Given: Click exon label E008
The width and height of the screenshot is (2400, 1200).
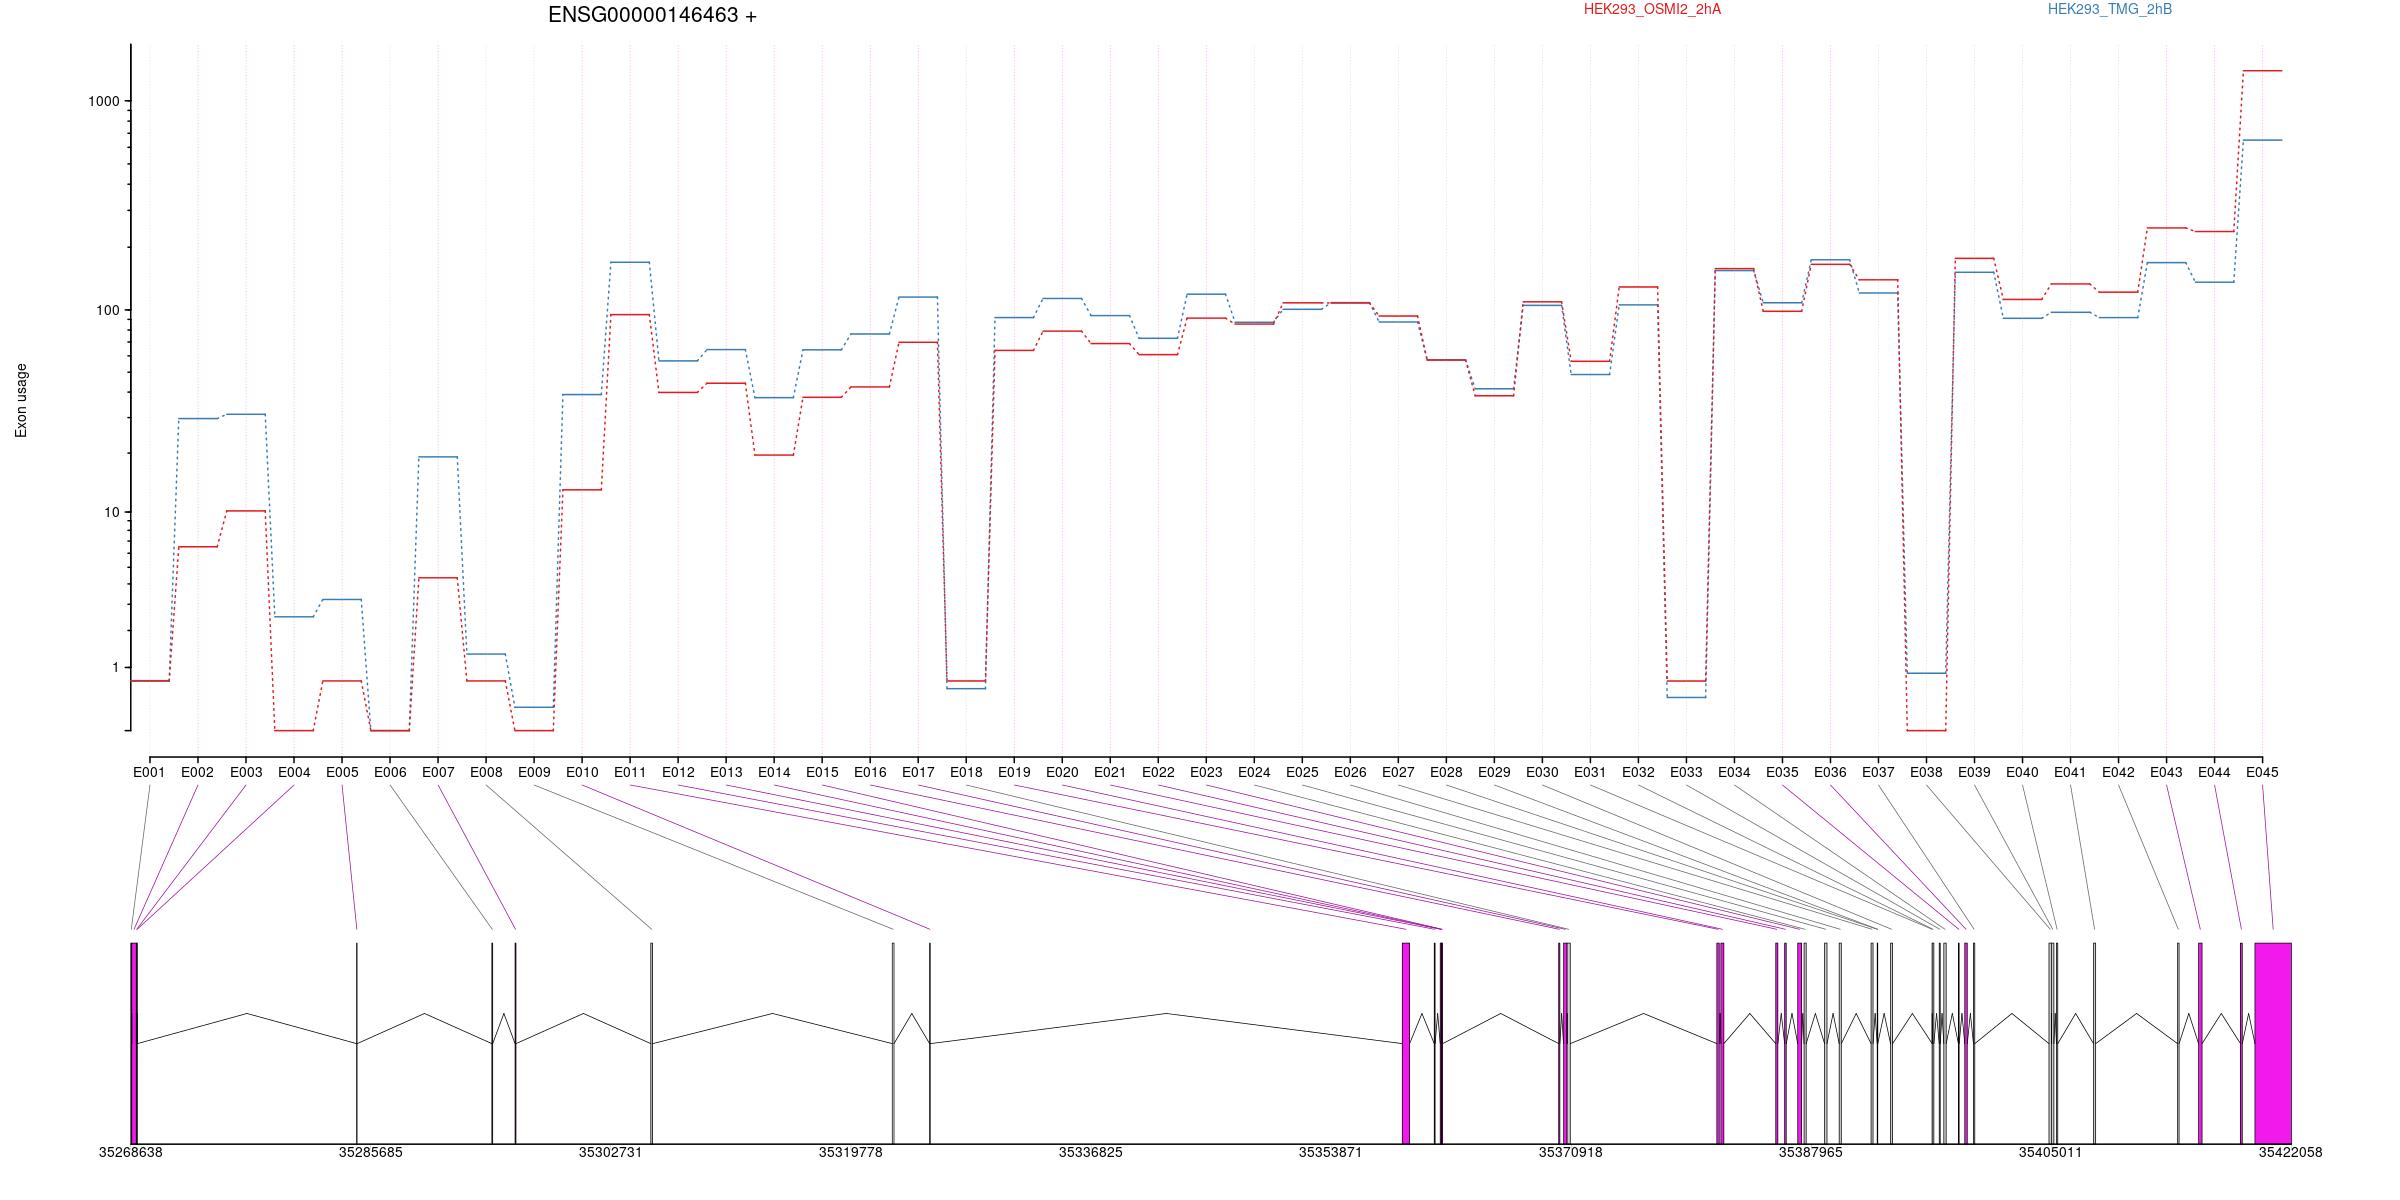Looking at the screenshot, I should pyautogui.click(x=486, y=772).
